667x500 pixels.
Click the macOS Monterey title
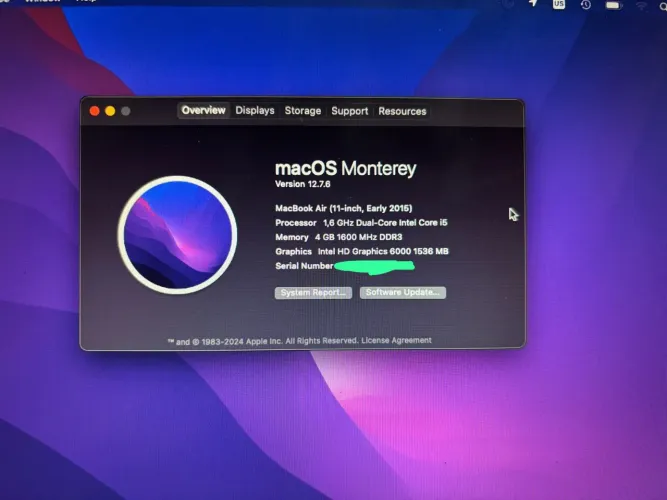(345, 169)
